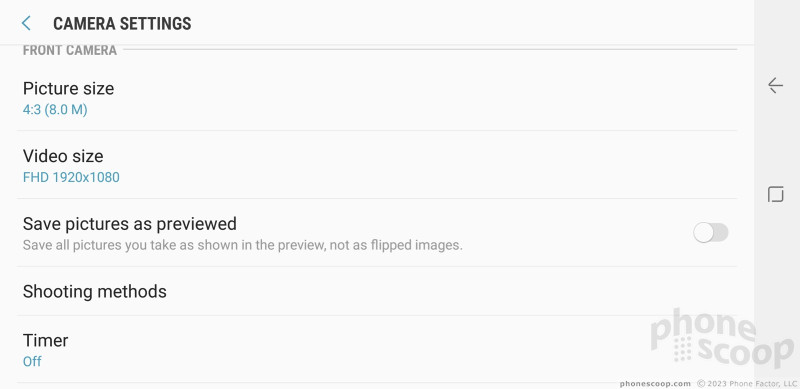Viewport: 800px width, 389px height.
Task: Tap the divider line after Front Camera
Action: (x=430, y=50)
